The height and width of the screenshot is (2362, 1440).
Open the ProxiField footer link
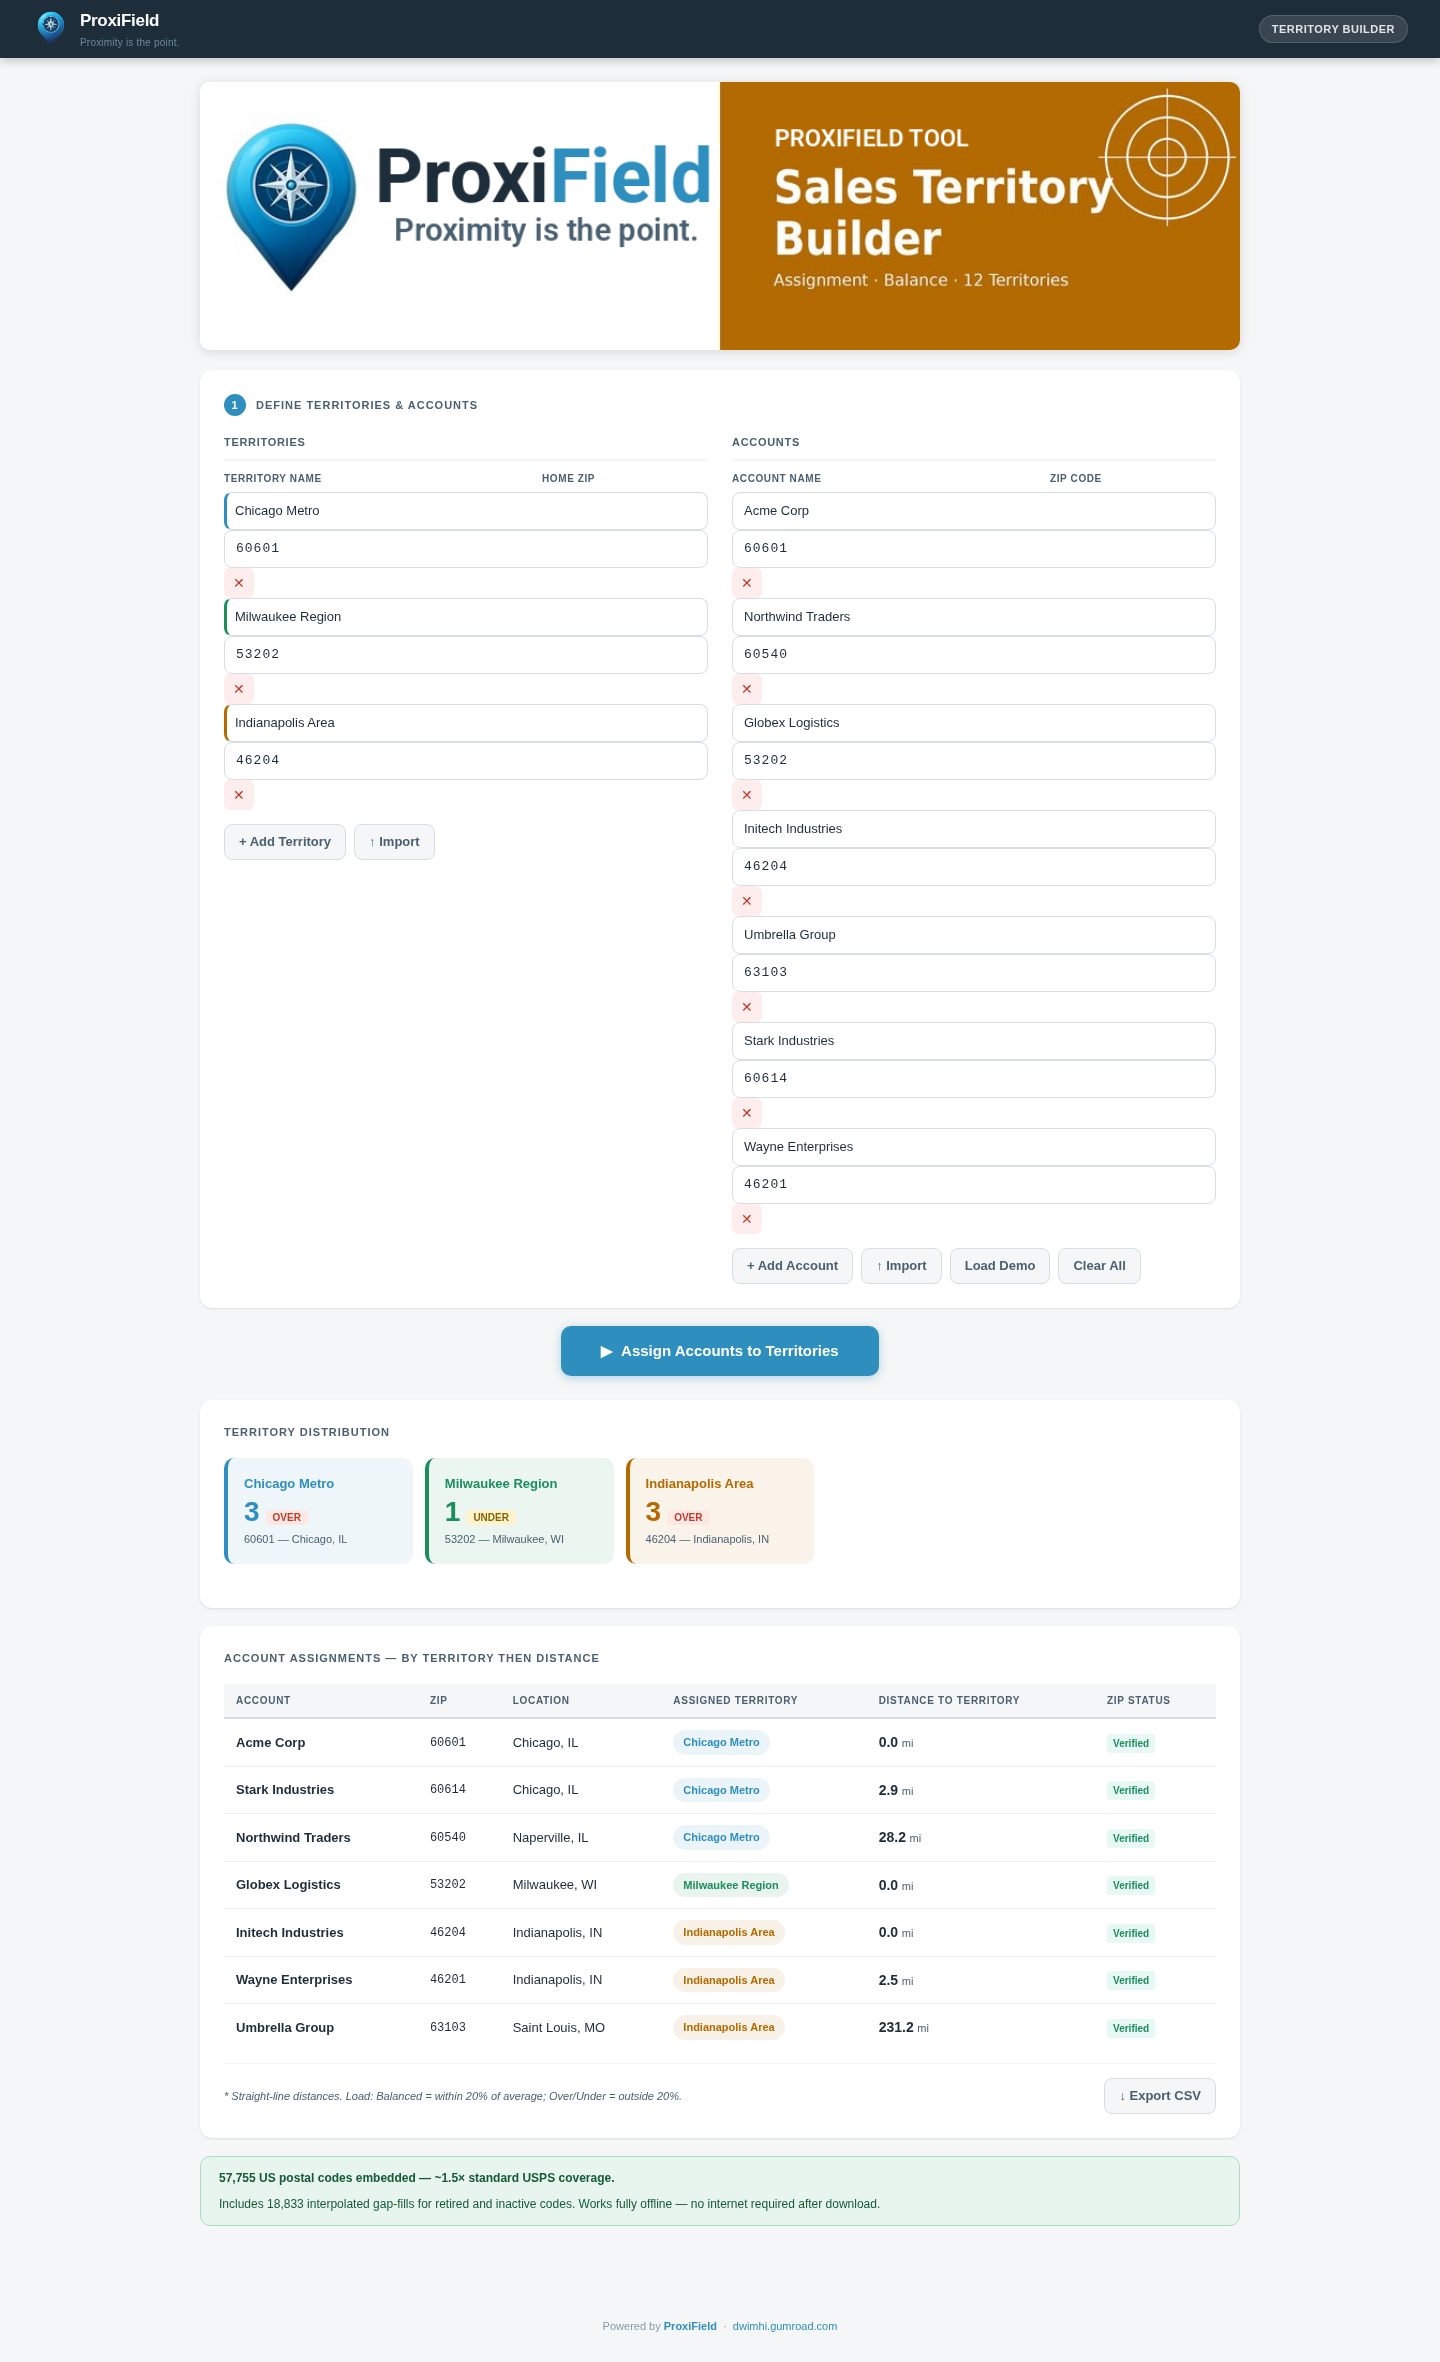[x=690, y=2326]
